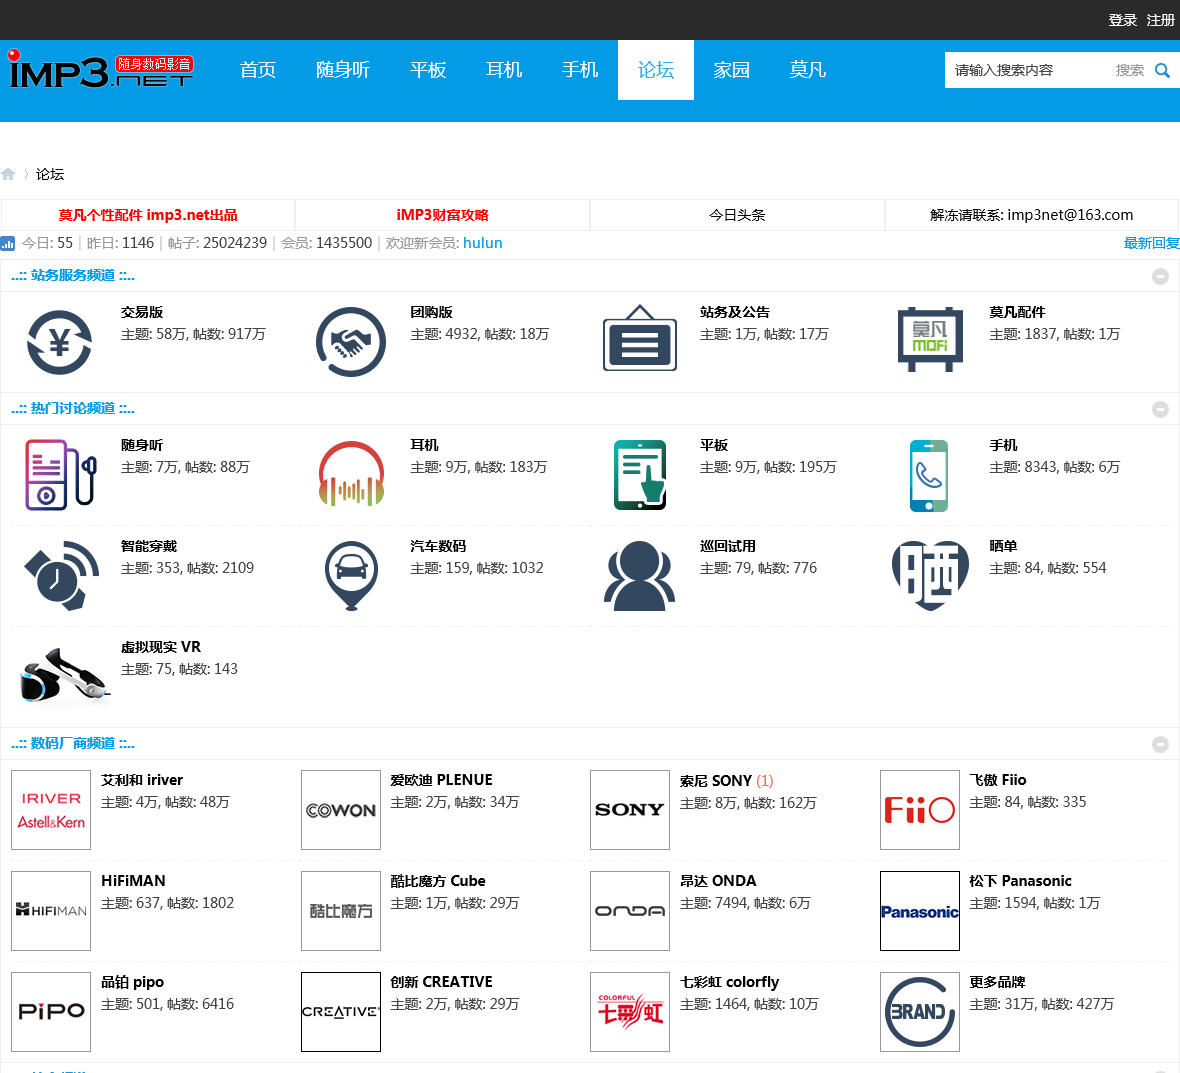This screenshot has width=1180, height=1073.
Task: Click the breadcrumb home icon
Action: coord(8,174)
